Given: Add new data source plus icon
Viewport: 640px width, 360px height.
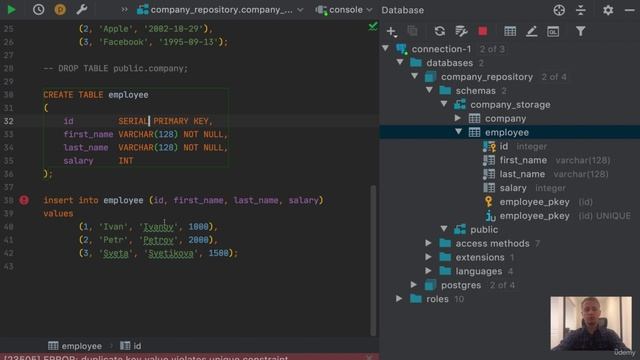Looking at the screenshot, I should point(391,31).
